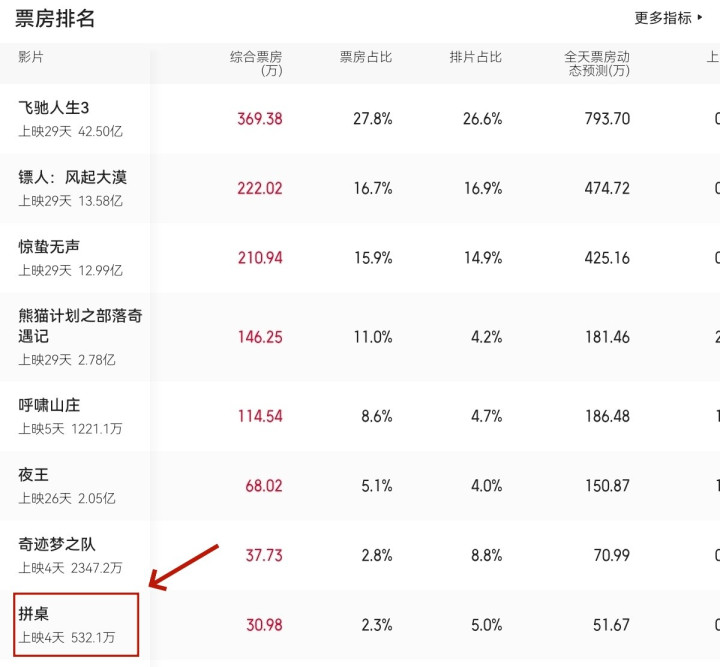Select box office value 210.94
The height and width of the screenshot is (667, 720).
click(x=260, y=258)
